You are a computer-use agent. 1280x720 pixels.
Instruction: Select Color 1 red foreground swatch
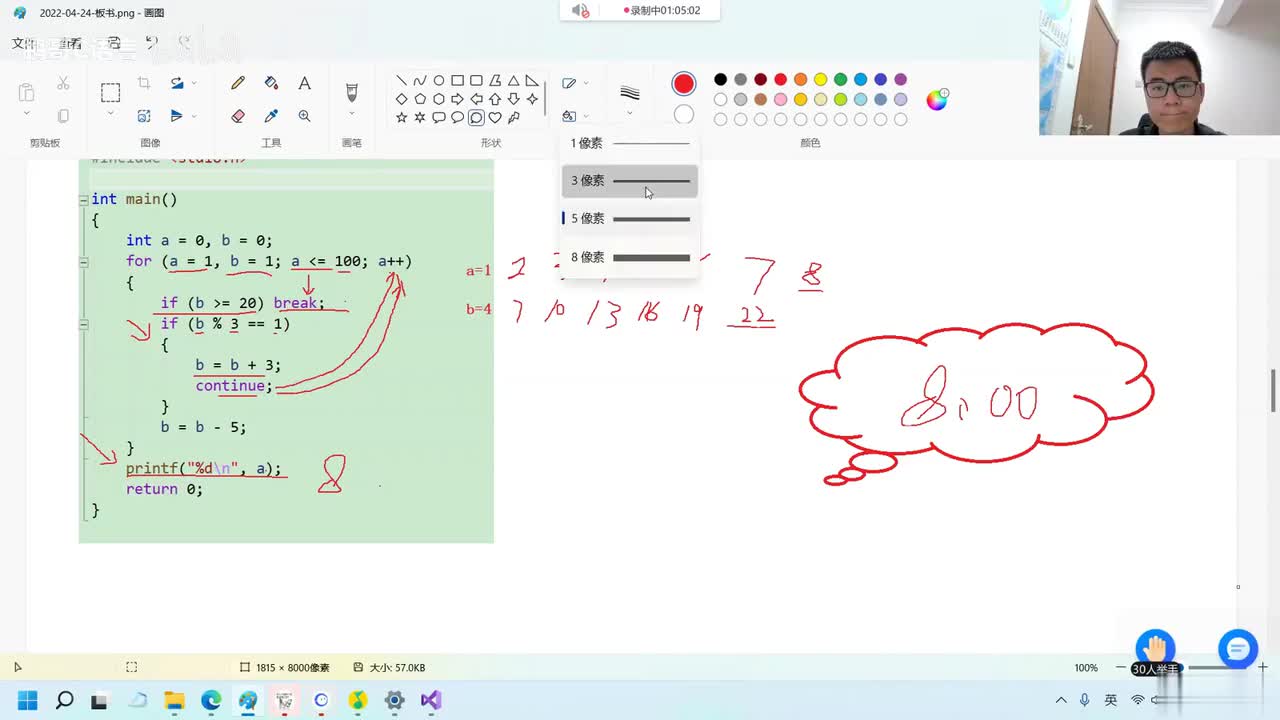pyautogui.click(x=684, y=83)
